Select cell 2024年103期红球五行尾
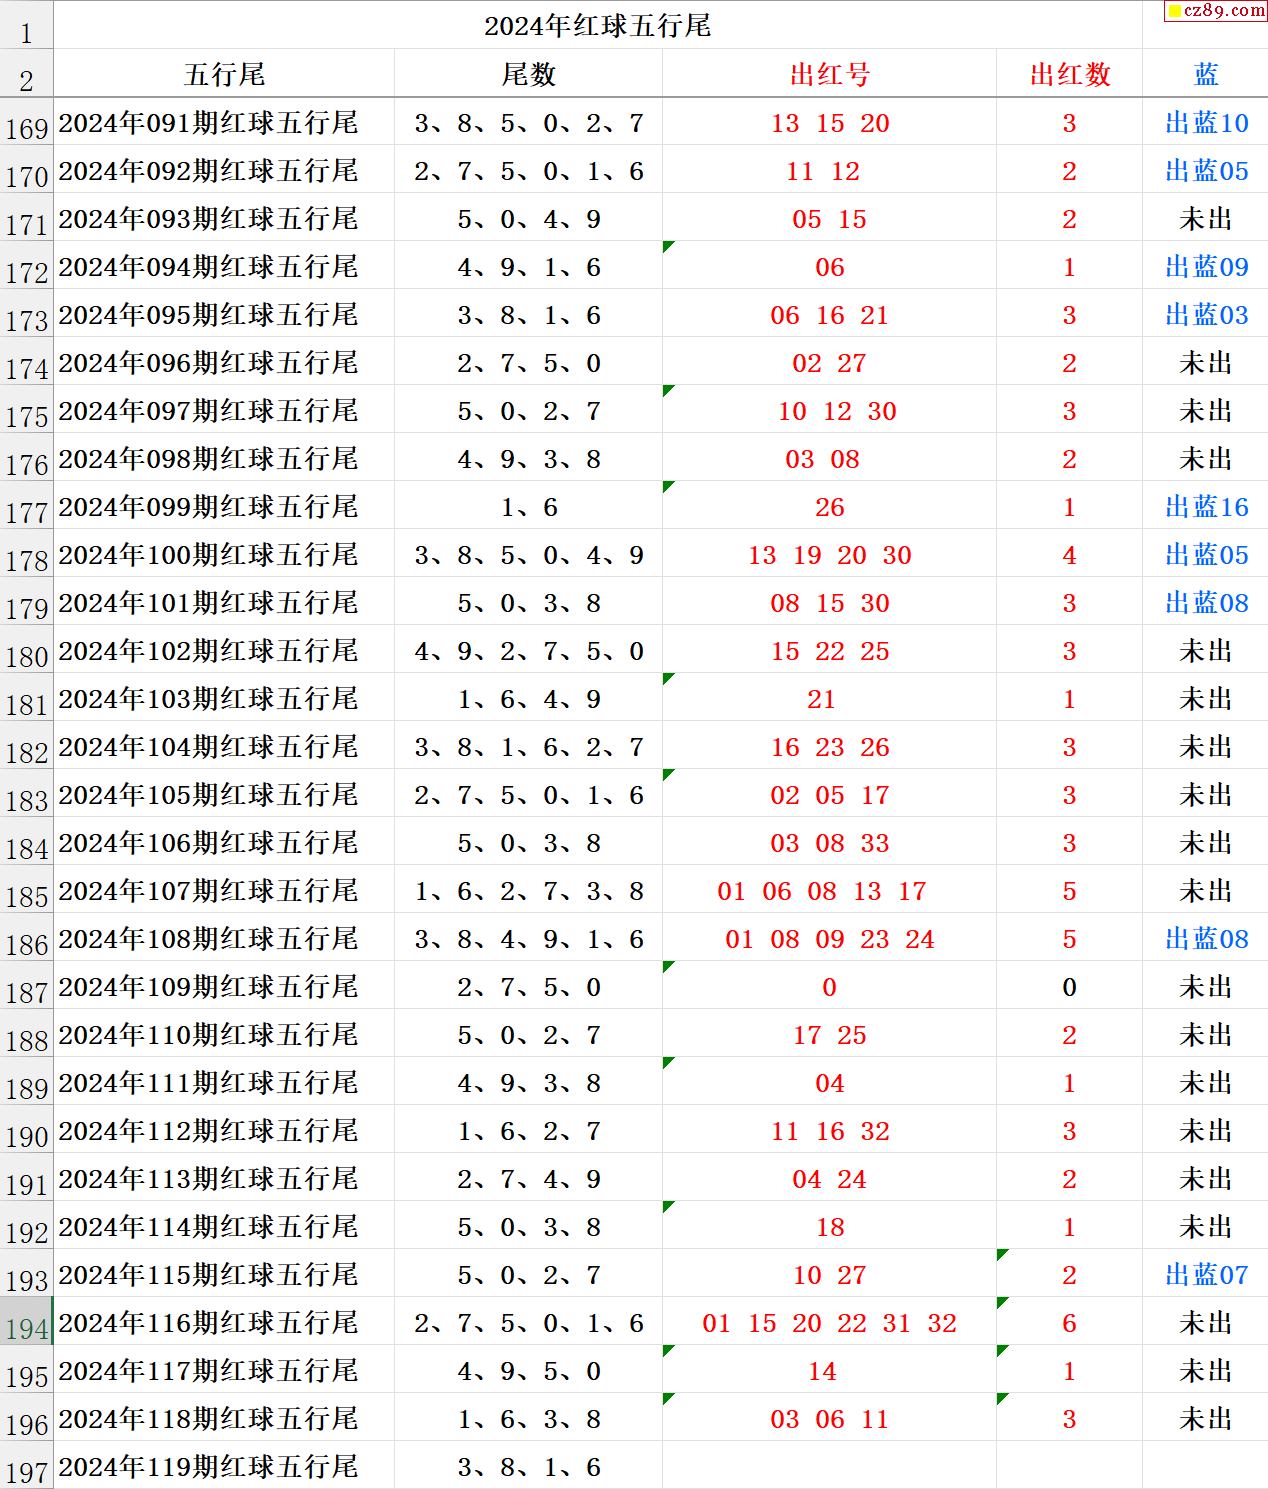 (224, 699)
